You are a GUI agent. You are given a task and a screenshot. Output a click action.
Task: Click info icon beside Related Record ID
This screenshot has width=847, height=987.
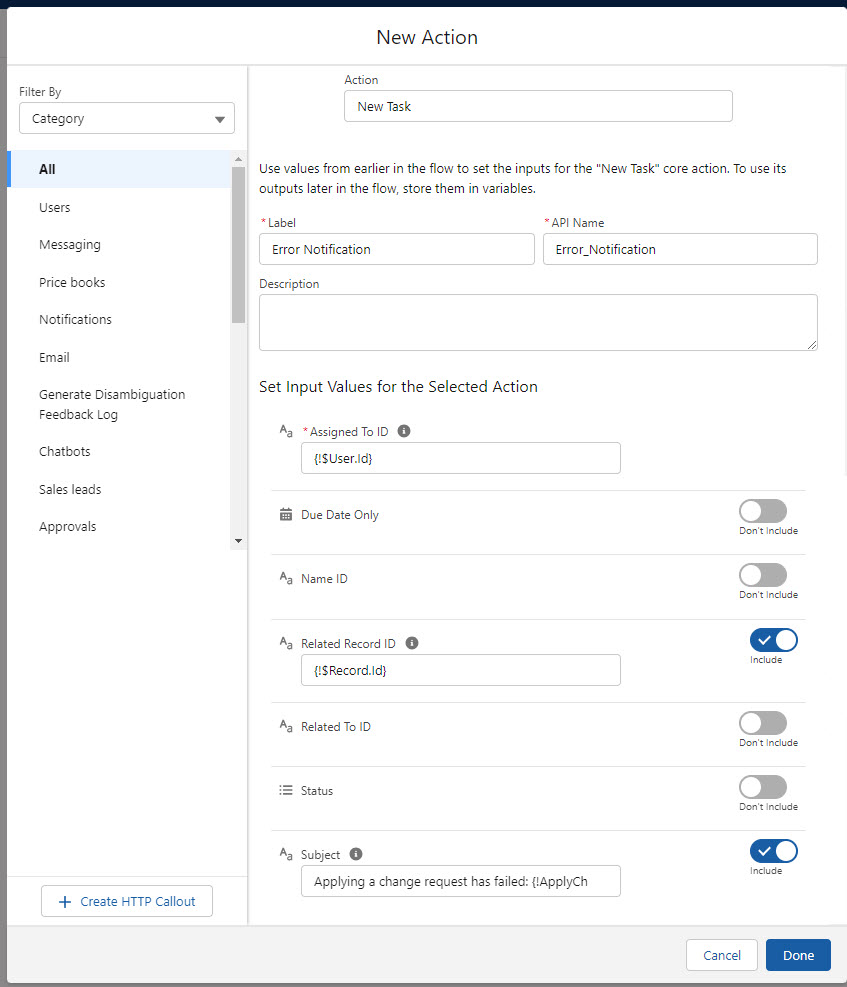tap(412, 643)
